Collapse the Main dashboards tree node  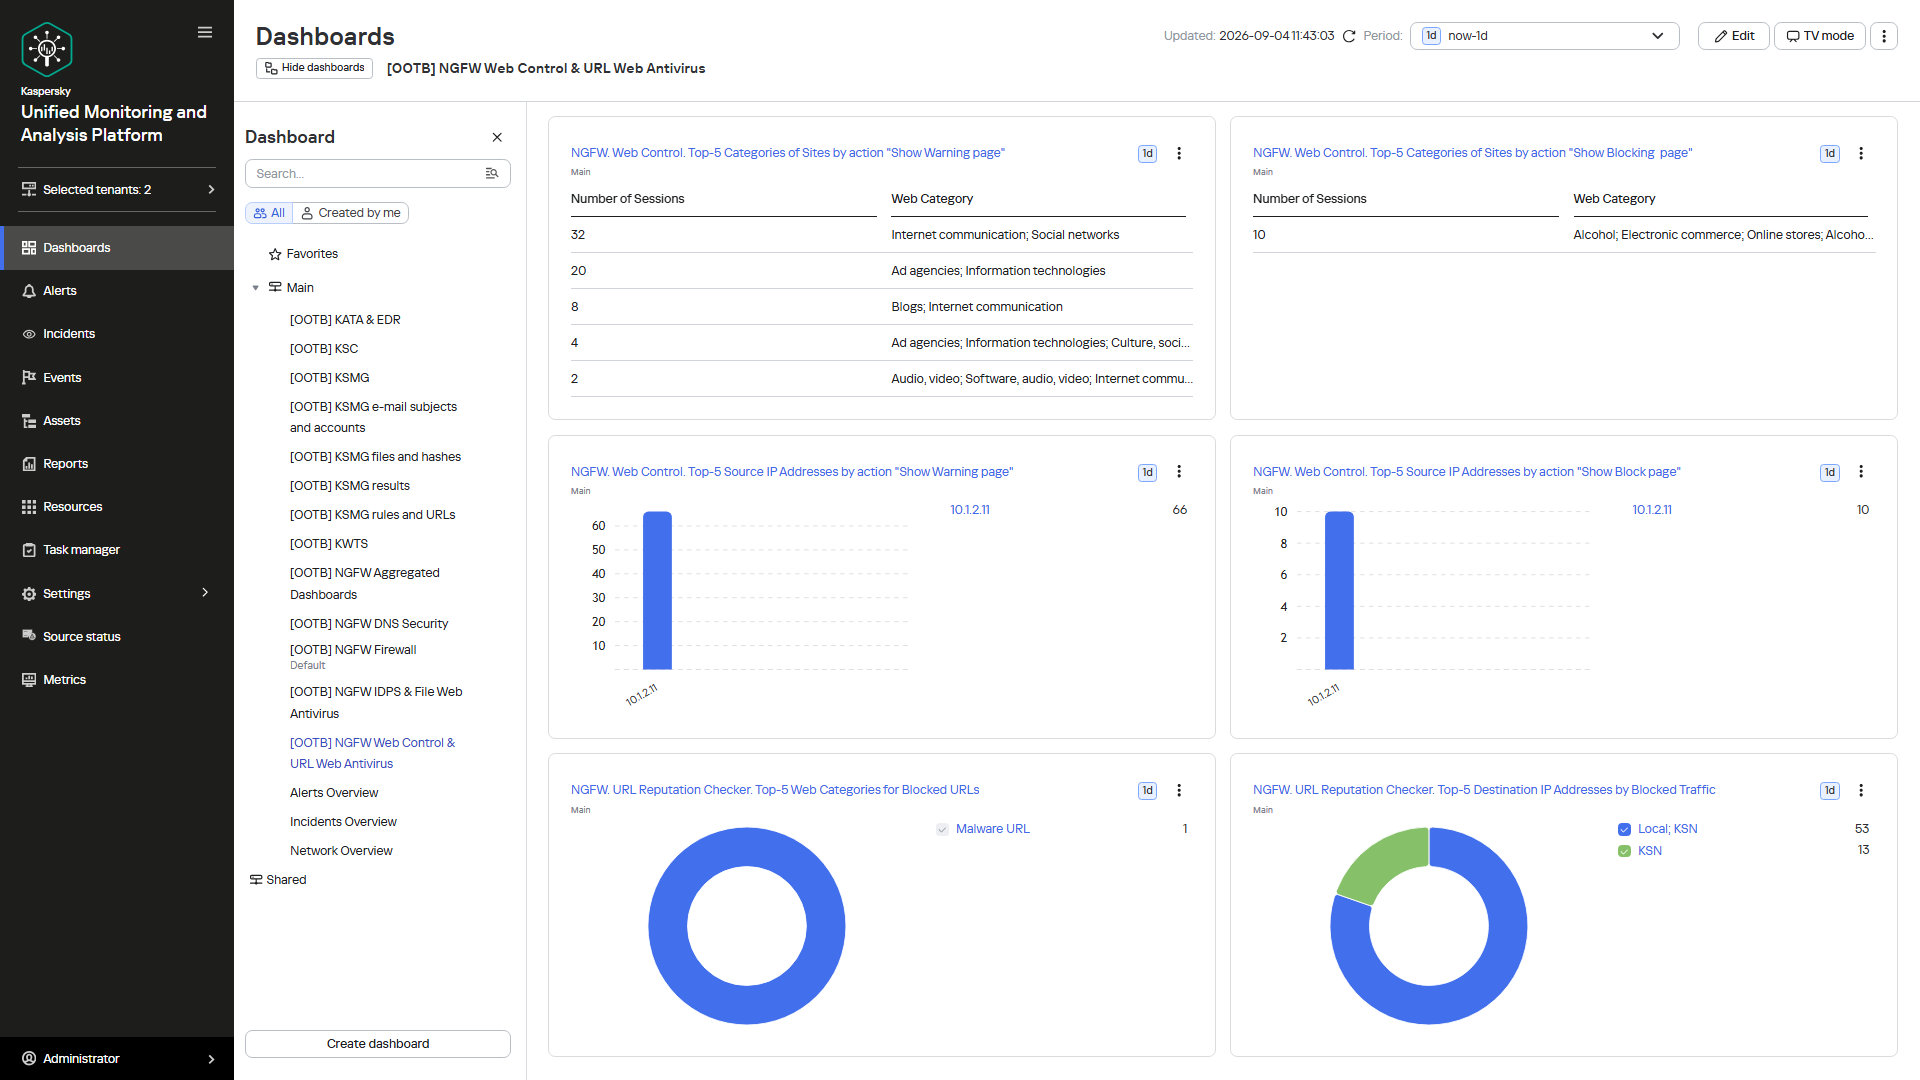pyautogui.click(x=256, y=288)
